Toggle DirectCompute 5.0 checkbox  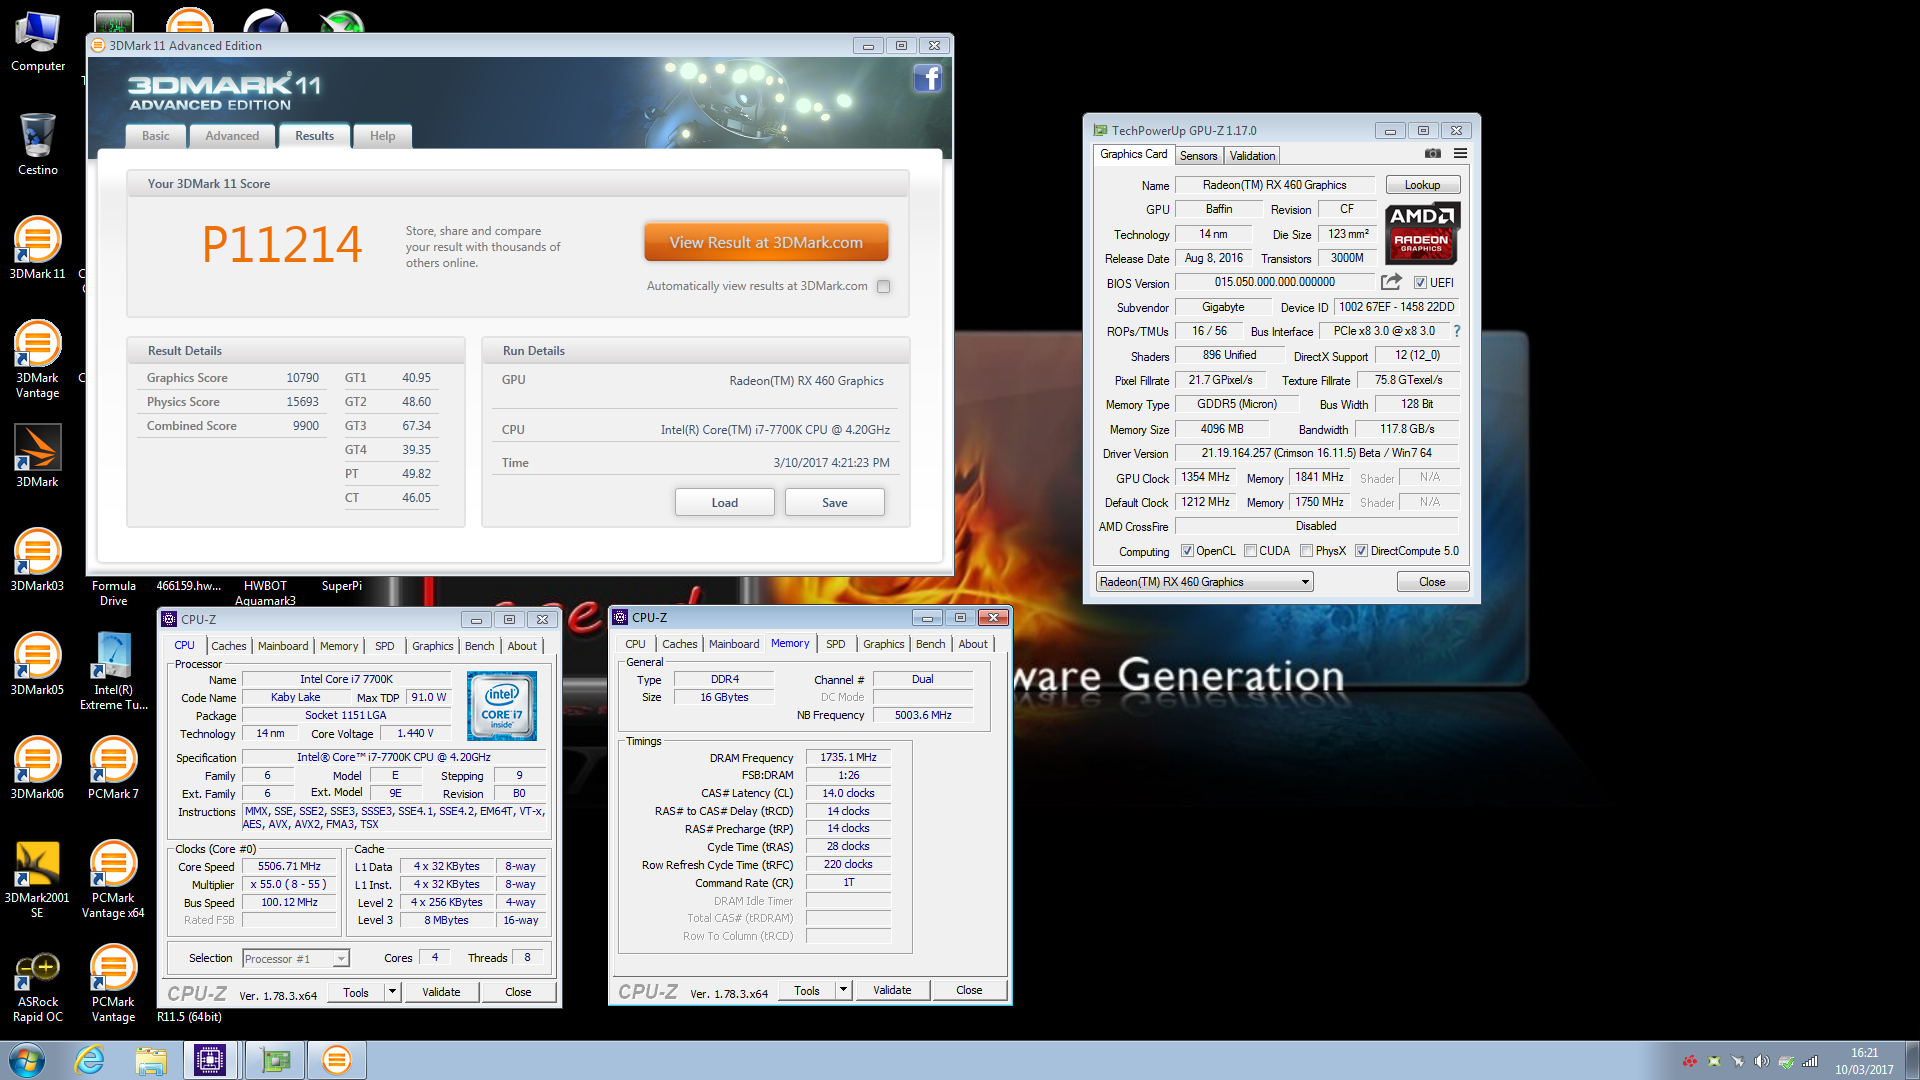(1361, 551)
